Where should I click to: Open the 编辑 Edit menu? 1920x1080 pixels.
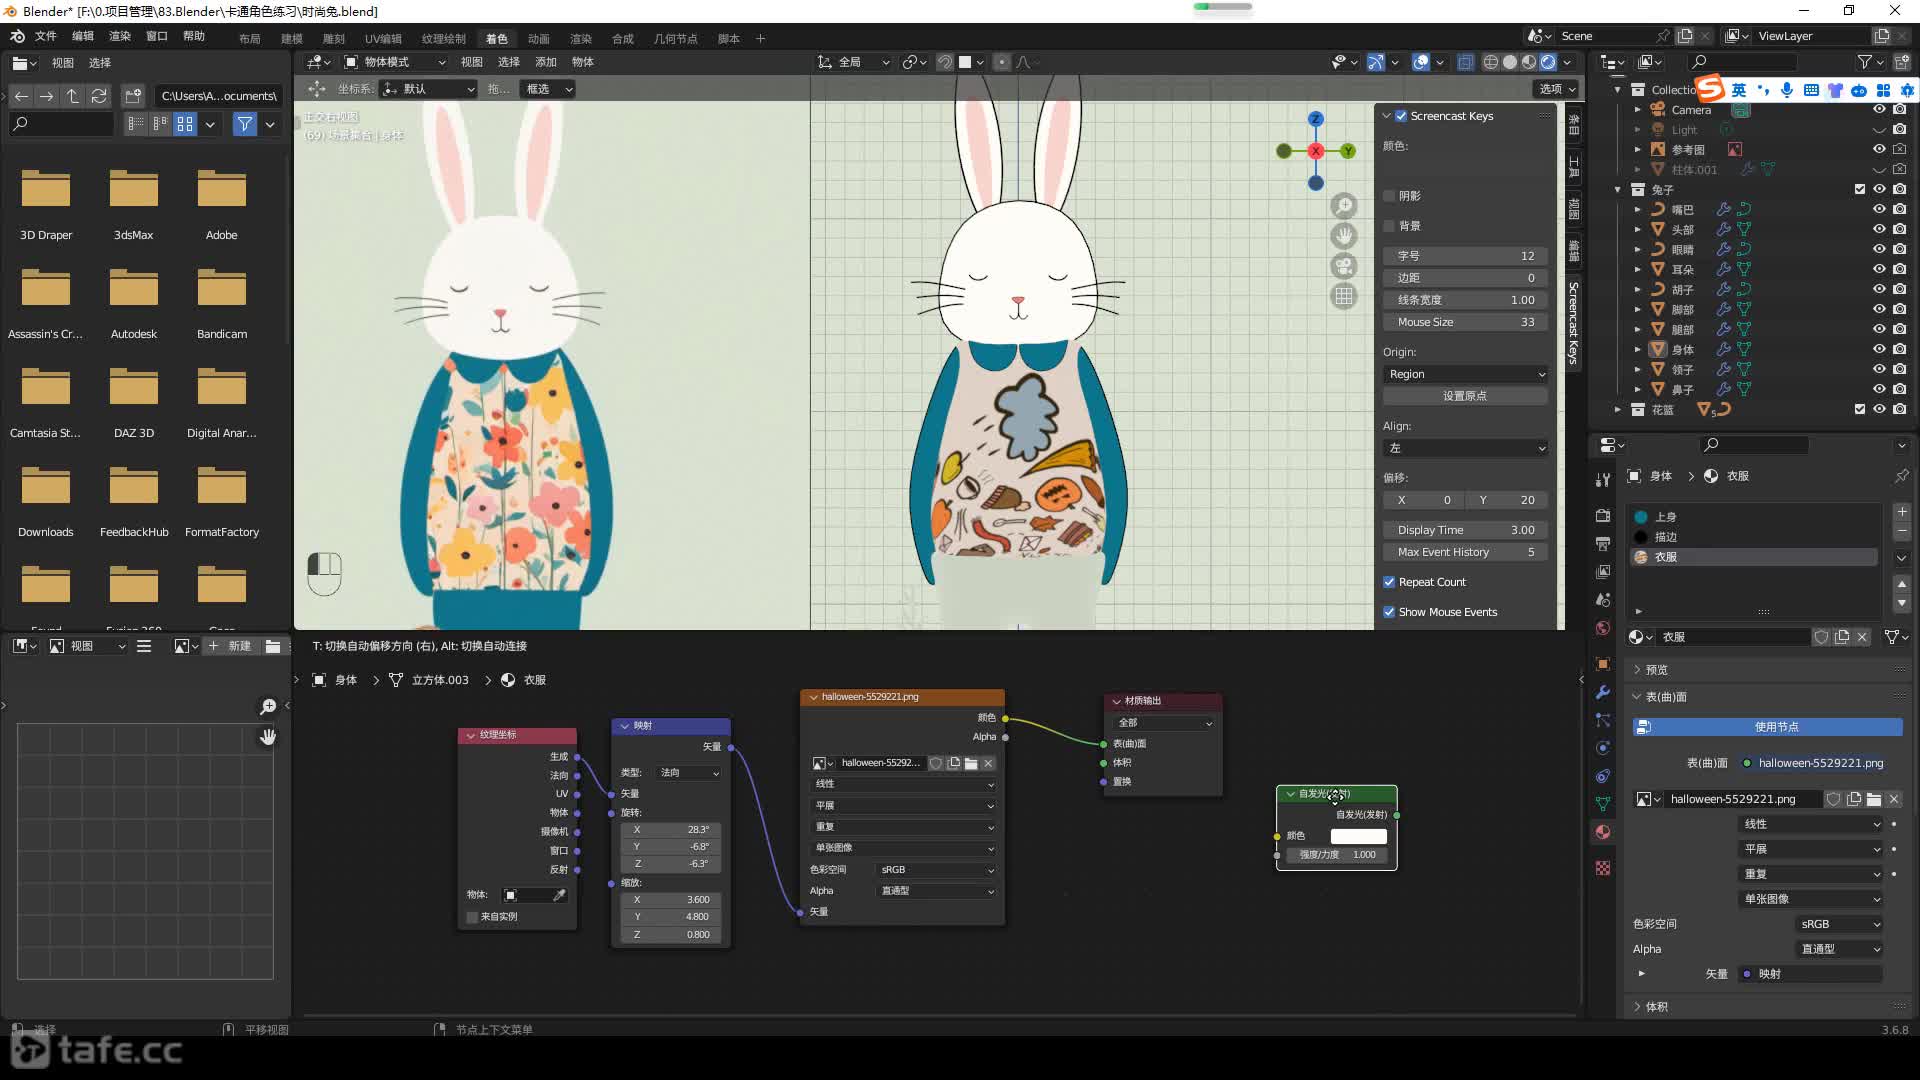click(83, 36)
